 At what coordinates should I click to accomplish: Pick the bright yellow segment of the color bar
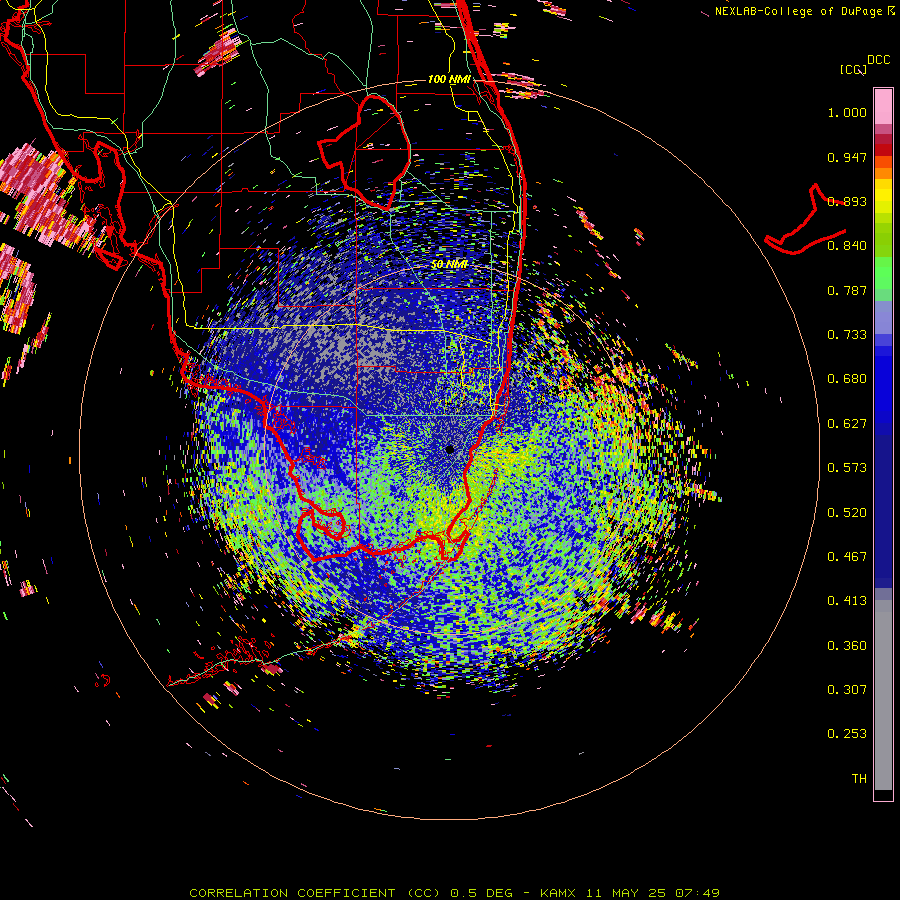pyautogui.click(x=883, y=196)
